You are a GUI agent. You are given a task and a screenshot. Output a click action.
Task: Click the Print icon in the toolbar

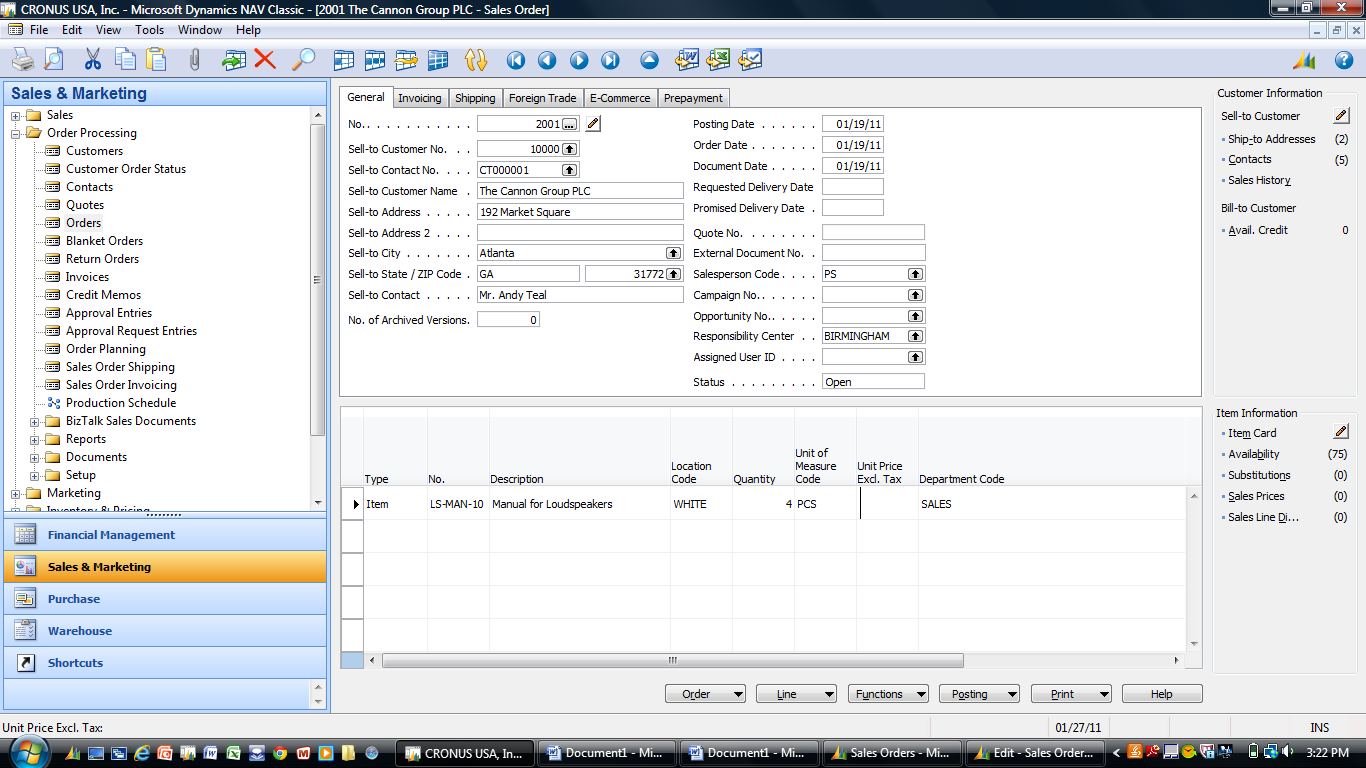point(22,60)
